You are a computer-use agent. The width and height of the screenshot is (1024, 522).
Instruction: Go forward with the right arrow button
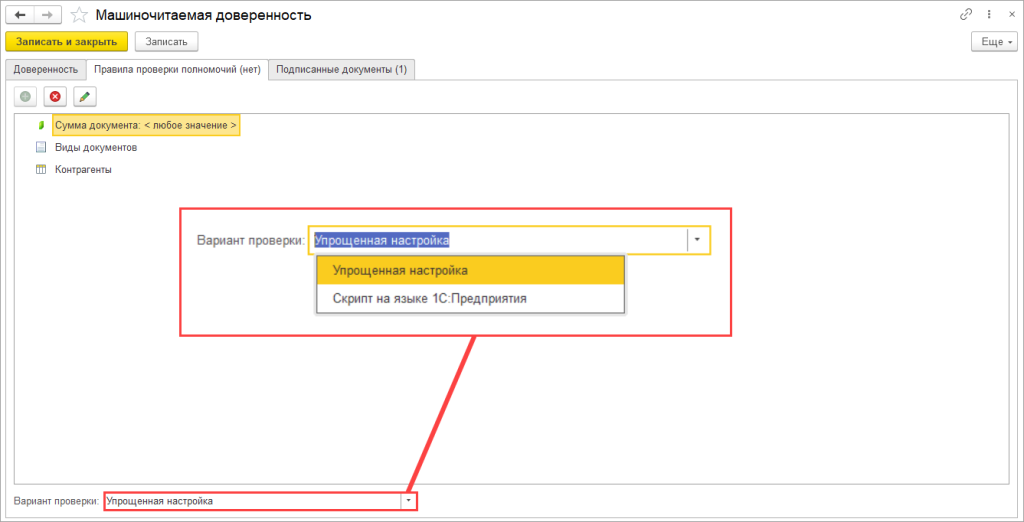click(x=48, y=14)
